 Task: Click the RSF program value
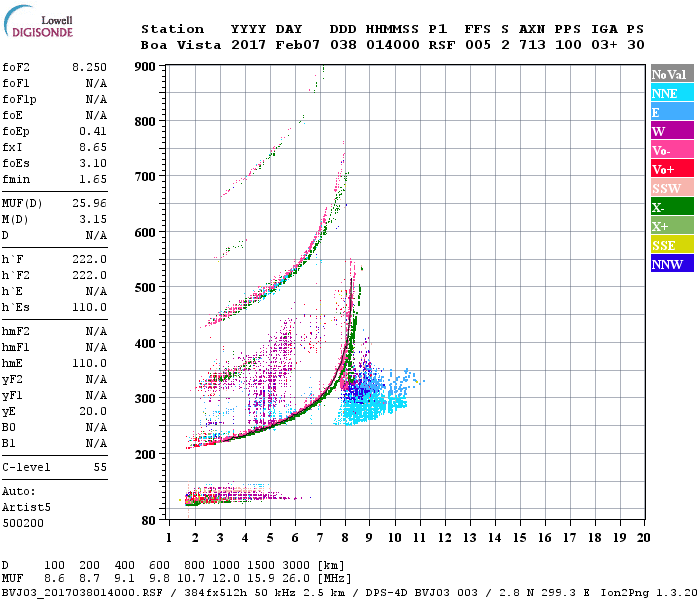[x=442, y=45]
